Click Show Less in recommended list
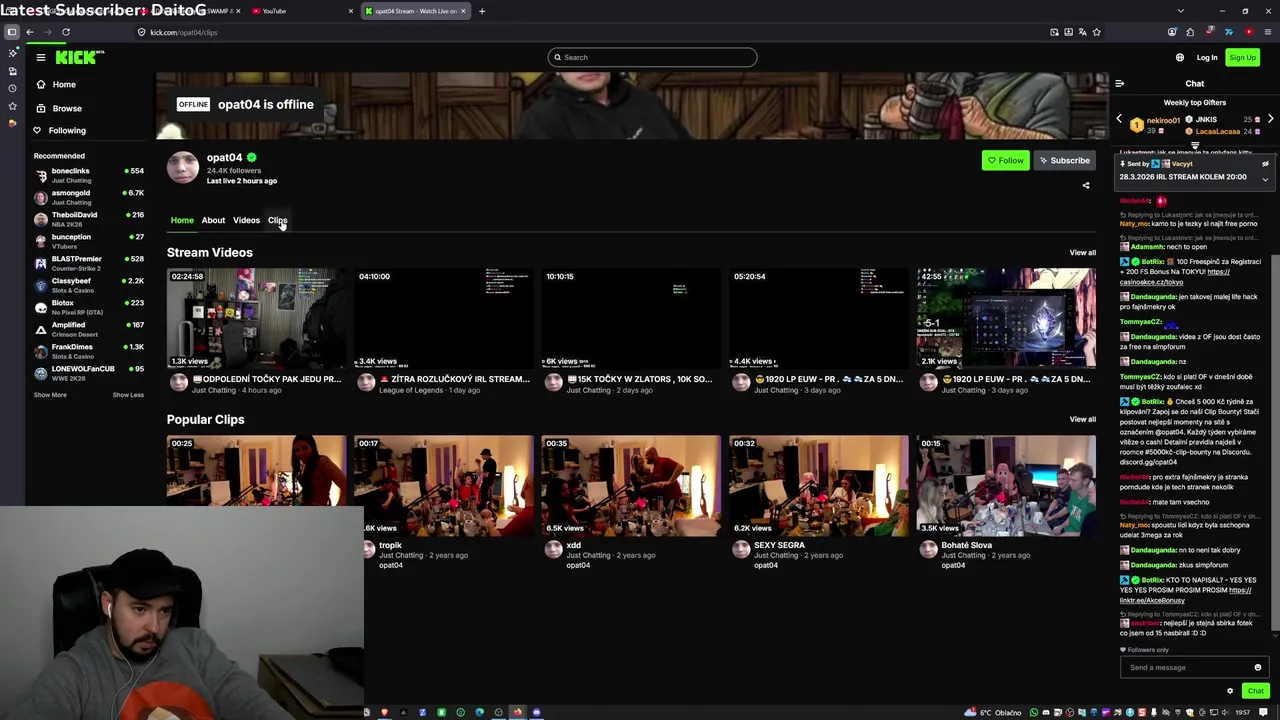This screenshot has height=720, width=1280. [x=128, y=395]
